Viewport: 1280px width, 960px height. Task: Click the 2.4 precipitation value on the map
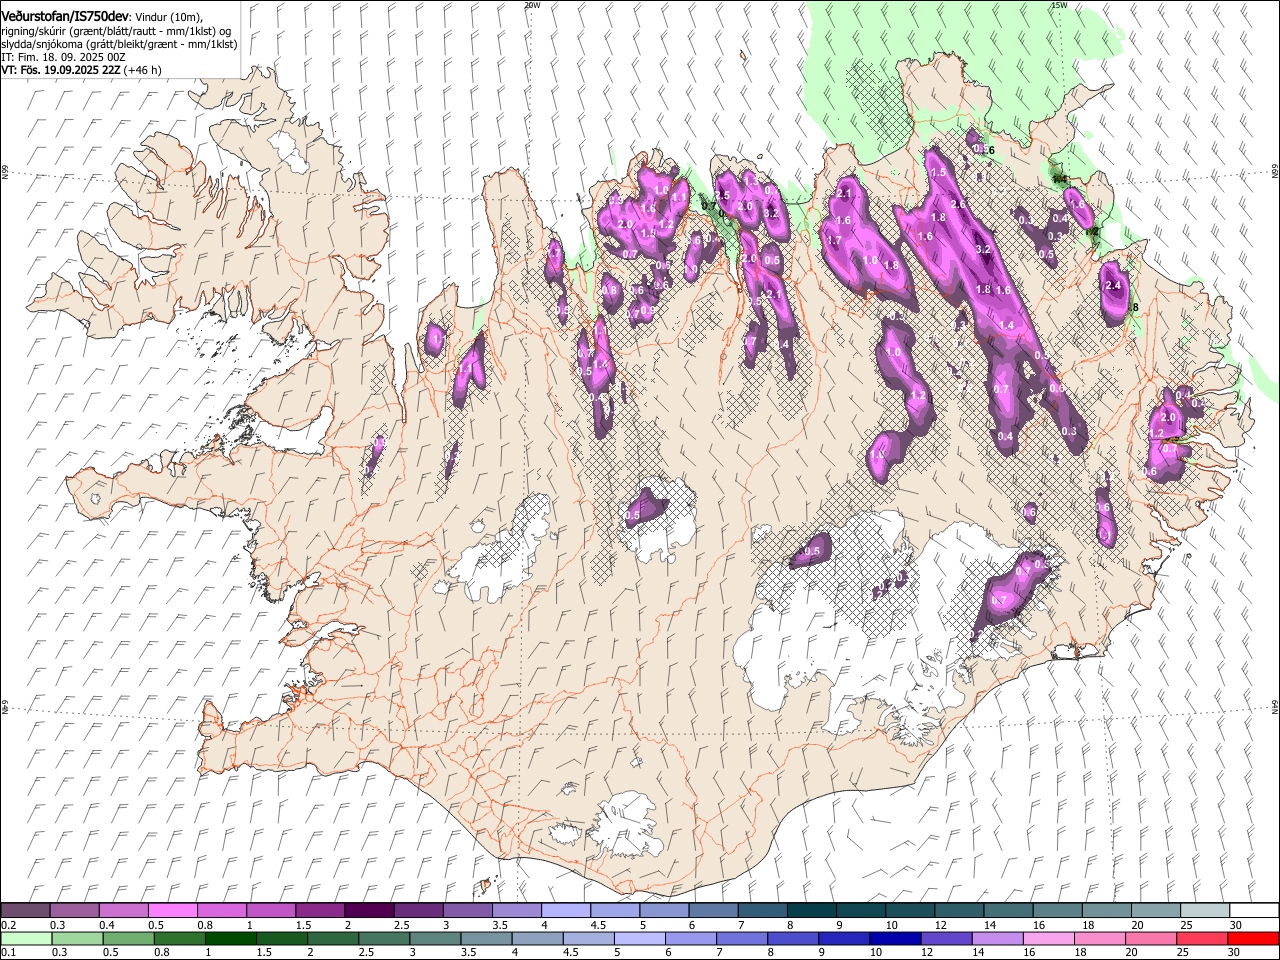1115,286
